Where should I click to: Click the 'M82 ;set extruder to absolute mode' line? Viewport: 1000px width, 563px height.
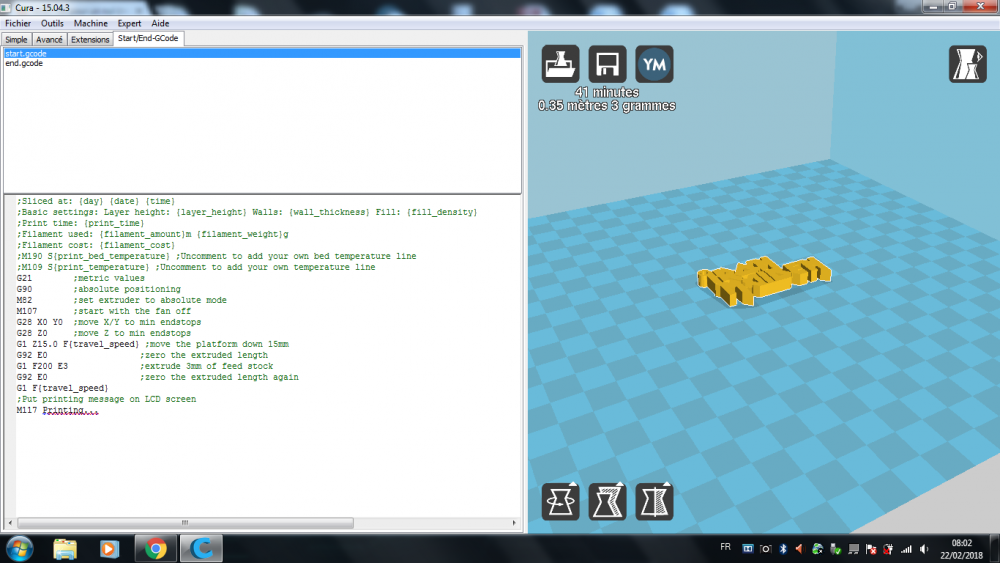121,300
